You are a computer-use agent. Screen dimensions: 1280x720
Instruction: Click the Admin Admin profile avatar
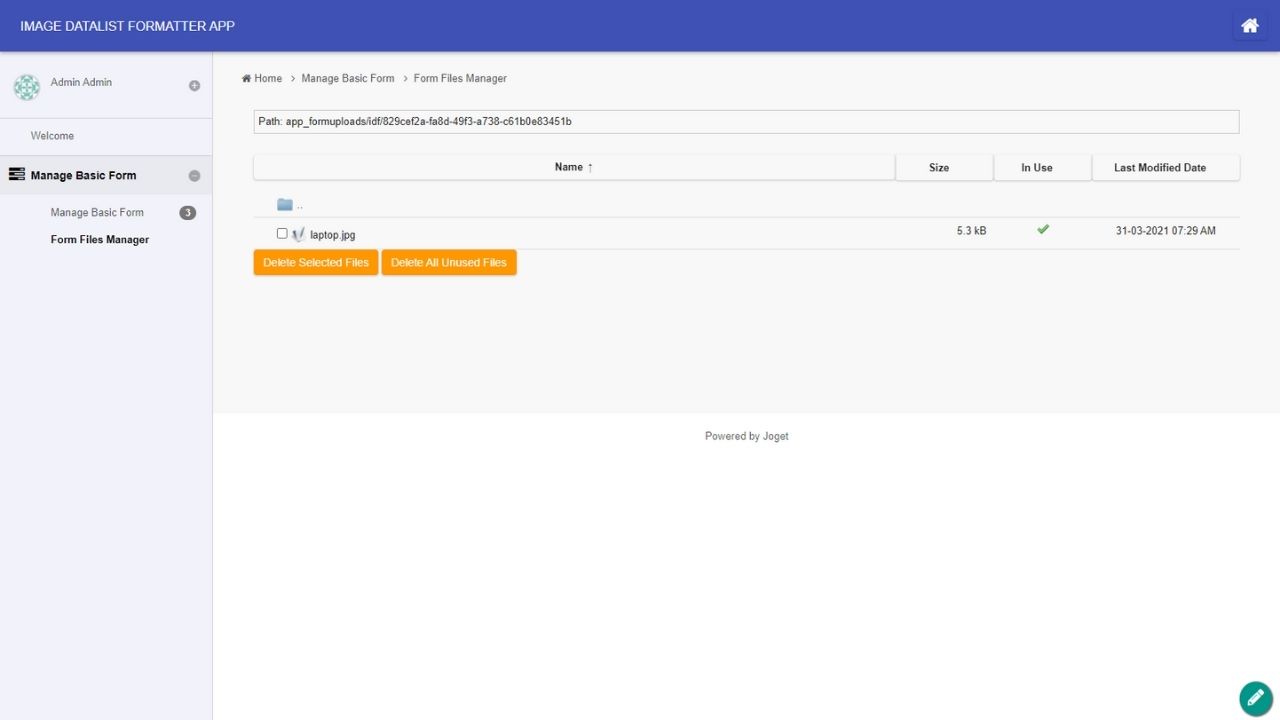tap(26, 87)
